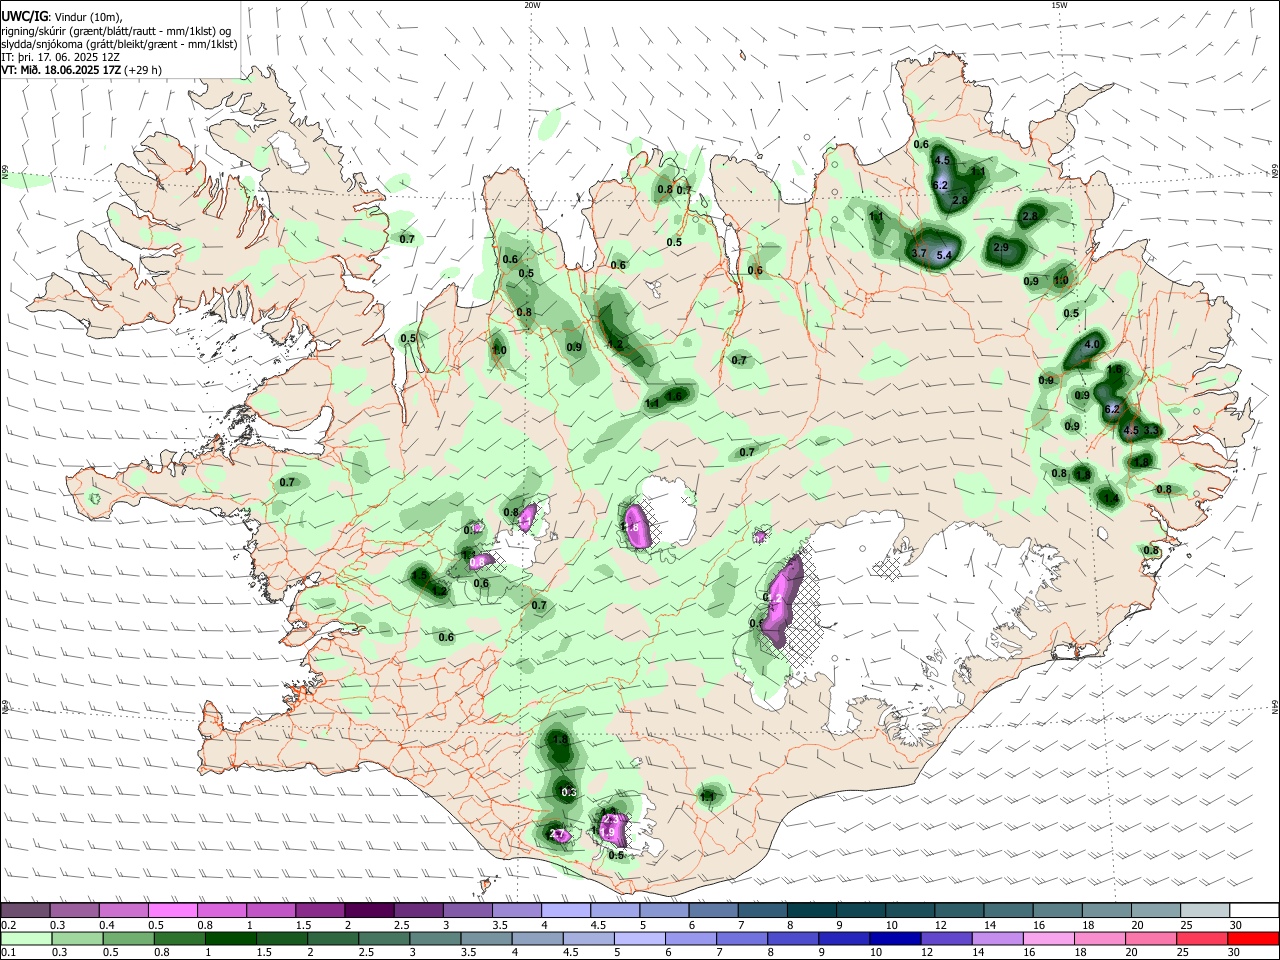Select the bottom-row legend swatch labeled 4

[536, 938]
